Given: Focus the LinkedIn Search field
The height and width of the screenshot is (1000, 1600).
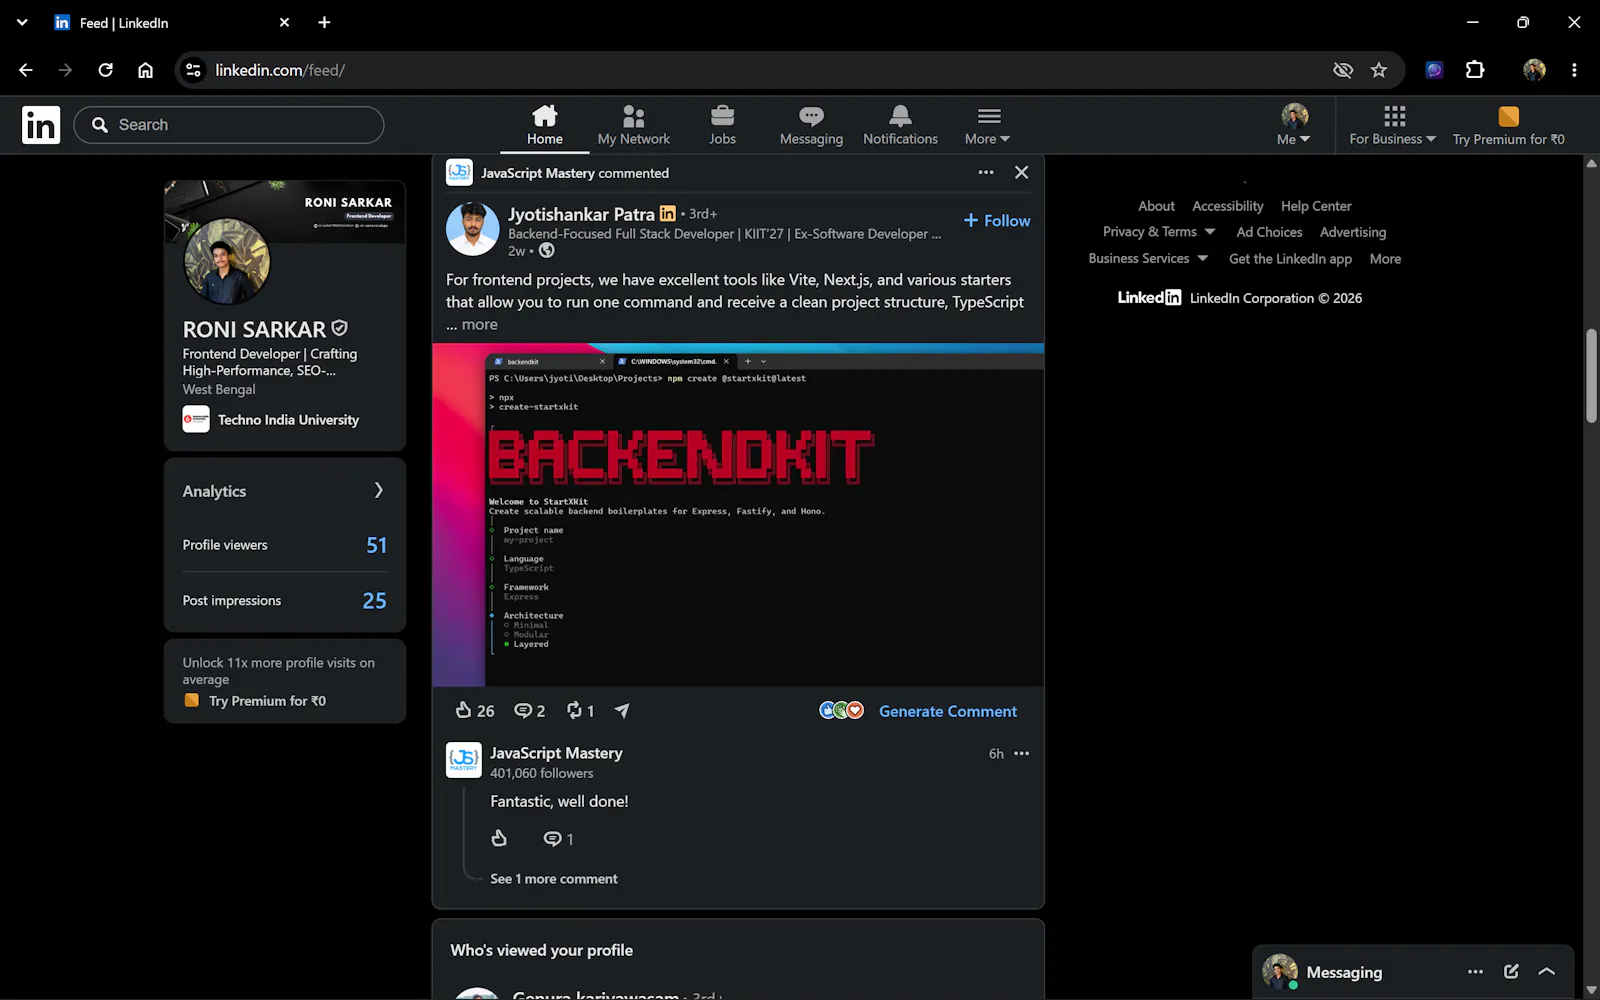Looking at the screenshot, I should point(229,125).
